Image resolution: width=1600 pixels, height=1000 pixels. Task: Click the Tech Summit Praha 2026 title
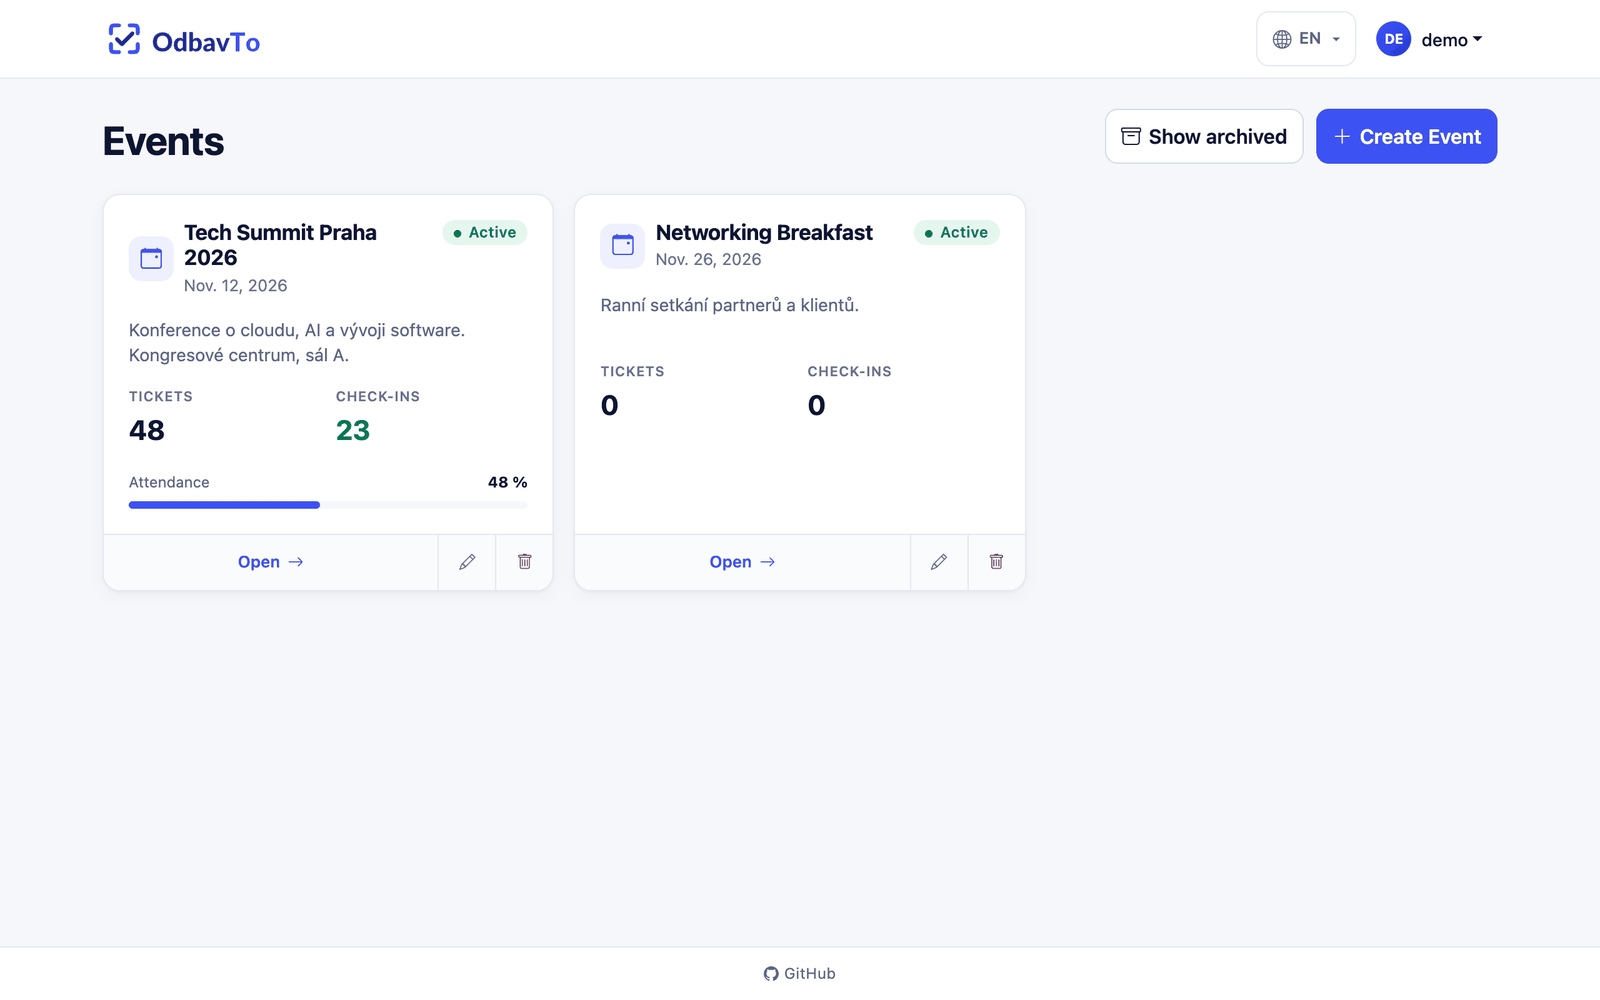coord(280,245)
